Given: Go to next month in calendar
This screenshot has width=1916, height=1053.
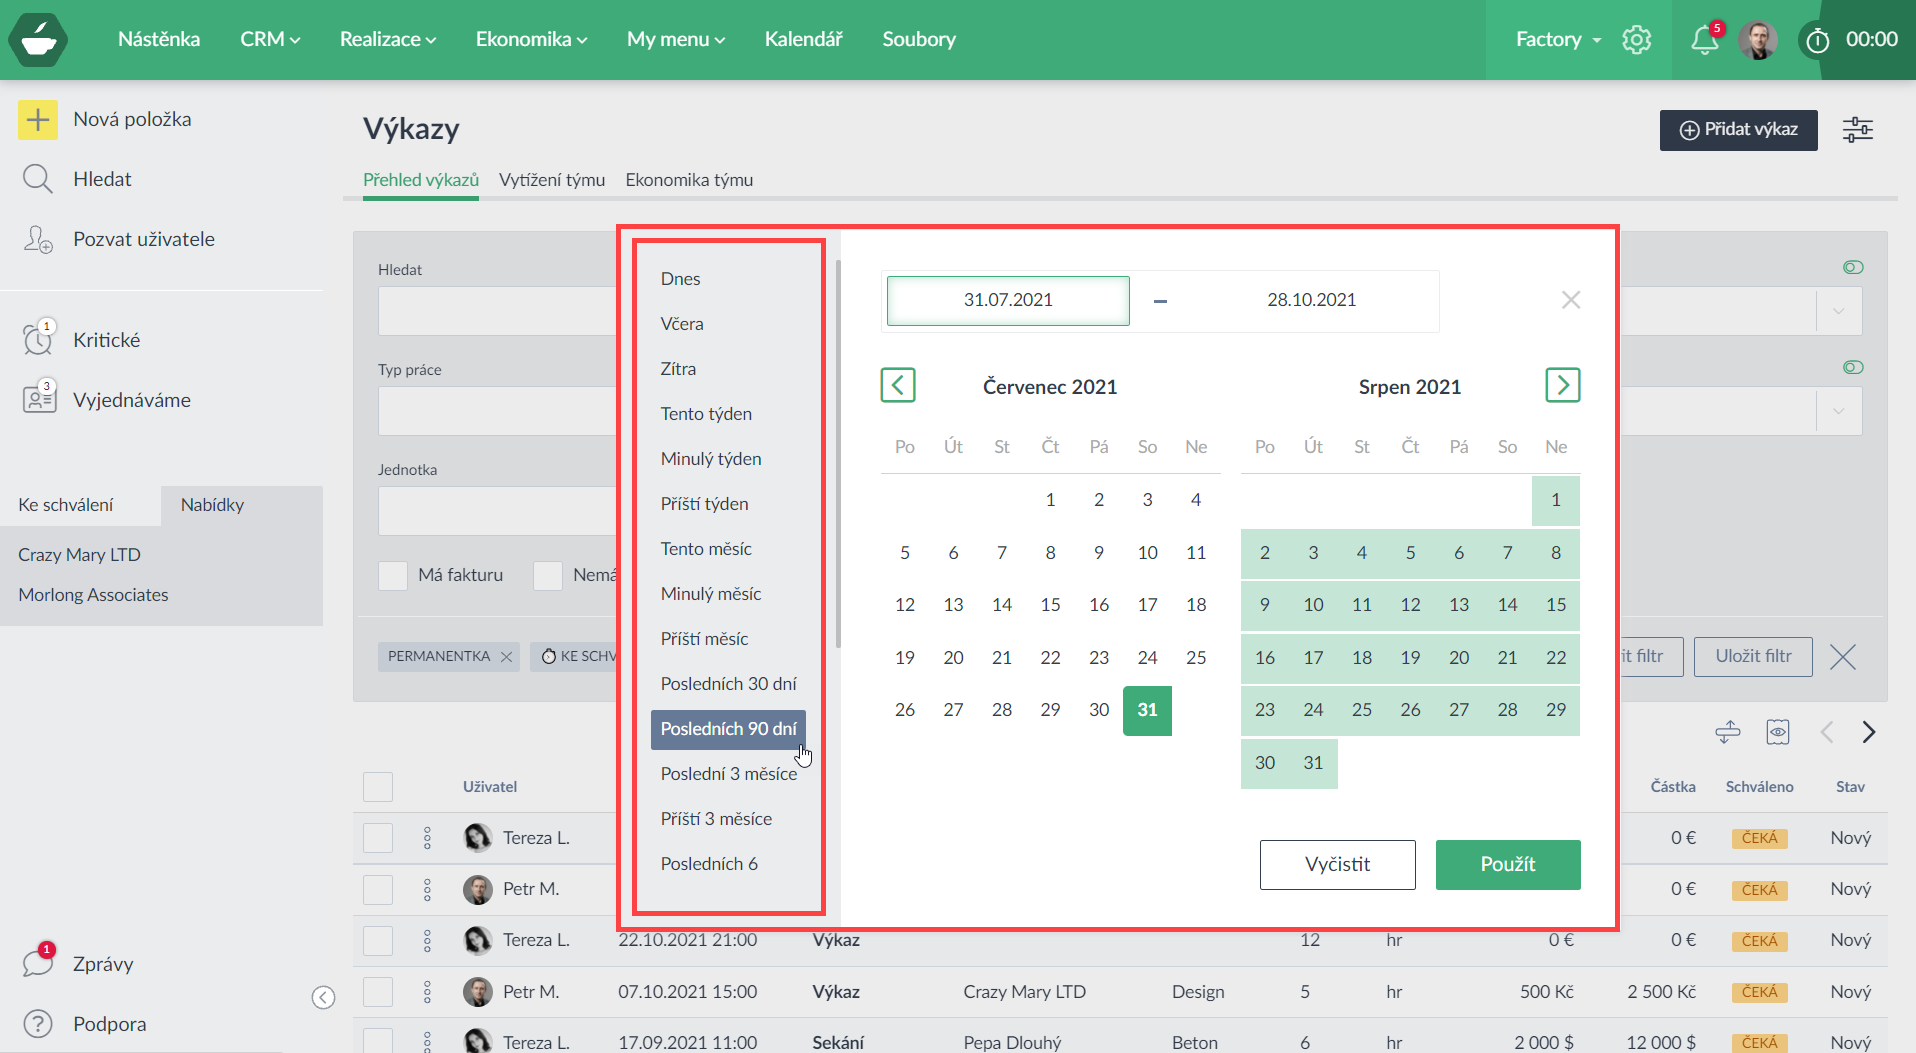Looking at the screenshot, I should pyautogui.click(x=1562, y=385).
